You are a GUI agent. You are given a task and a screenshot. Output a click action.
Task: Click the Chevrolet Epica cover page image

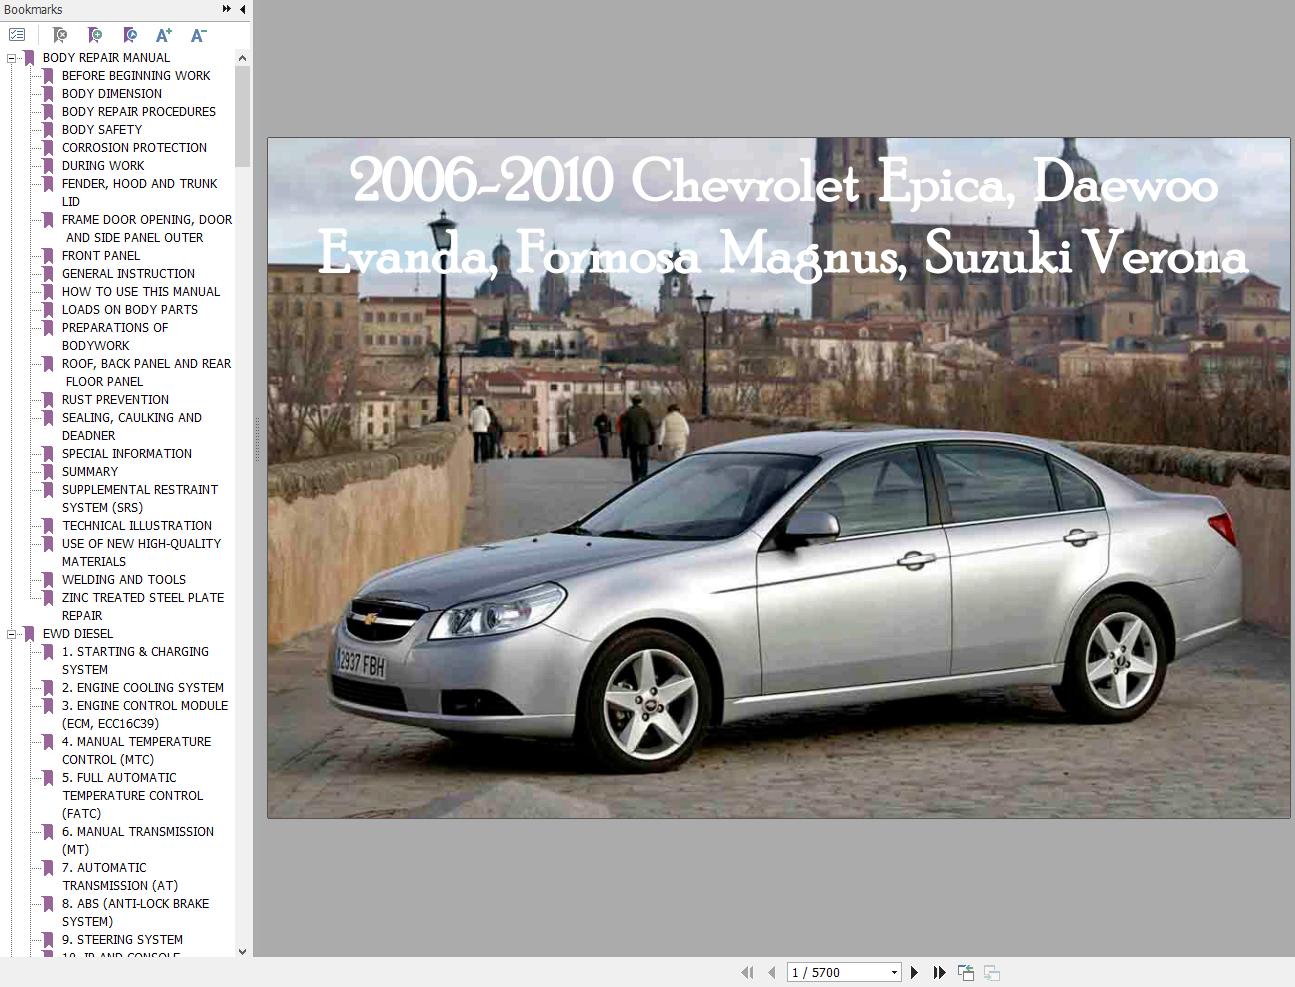click(x=779, y=478)
